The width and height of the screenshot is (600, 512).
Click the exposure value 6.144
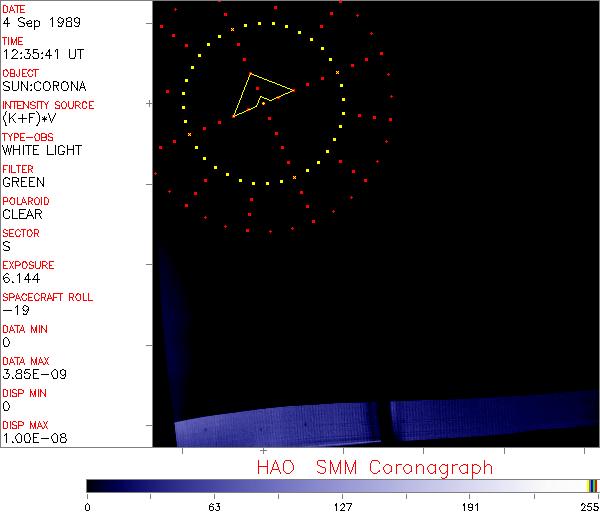pyautogui.click(x=21, y=278)
